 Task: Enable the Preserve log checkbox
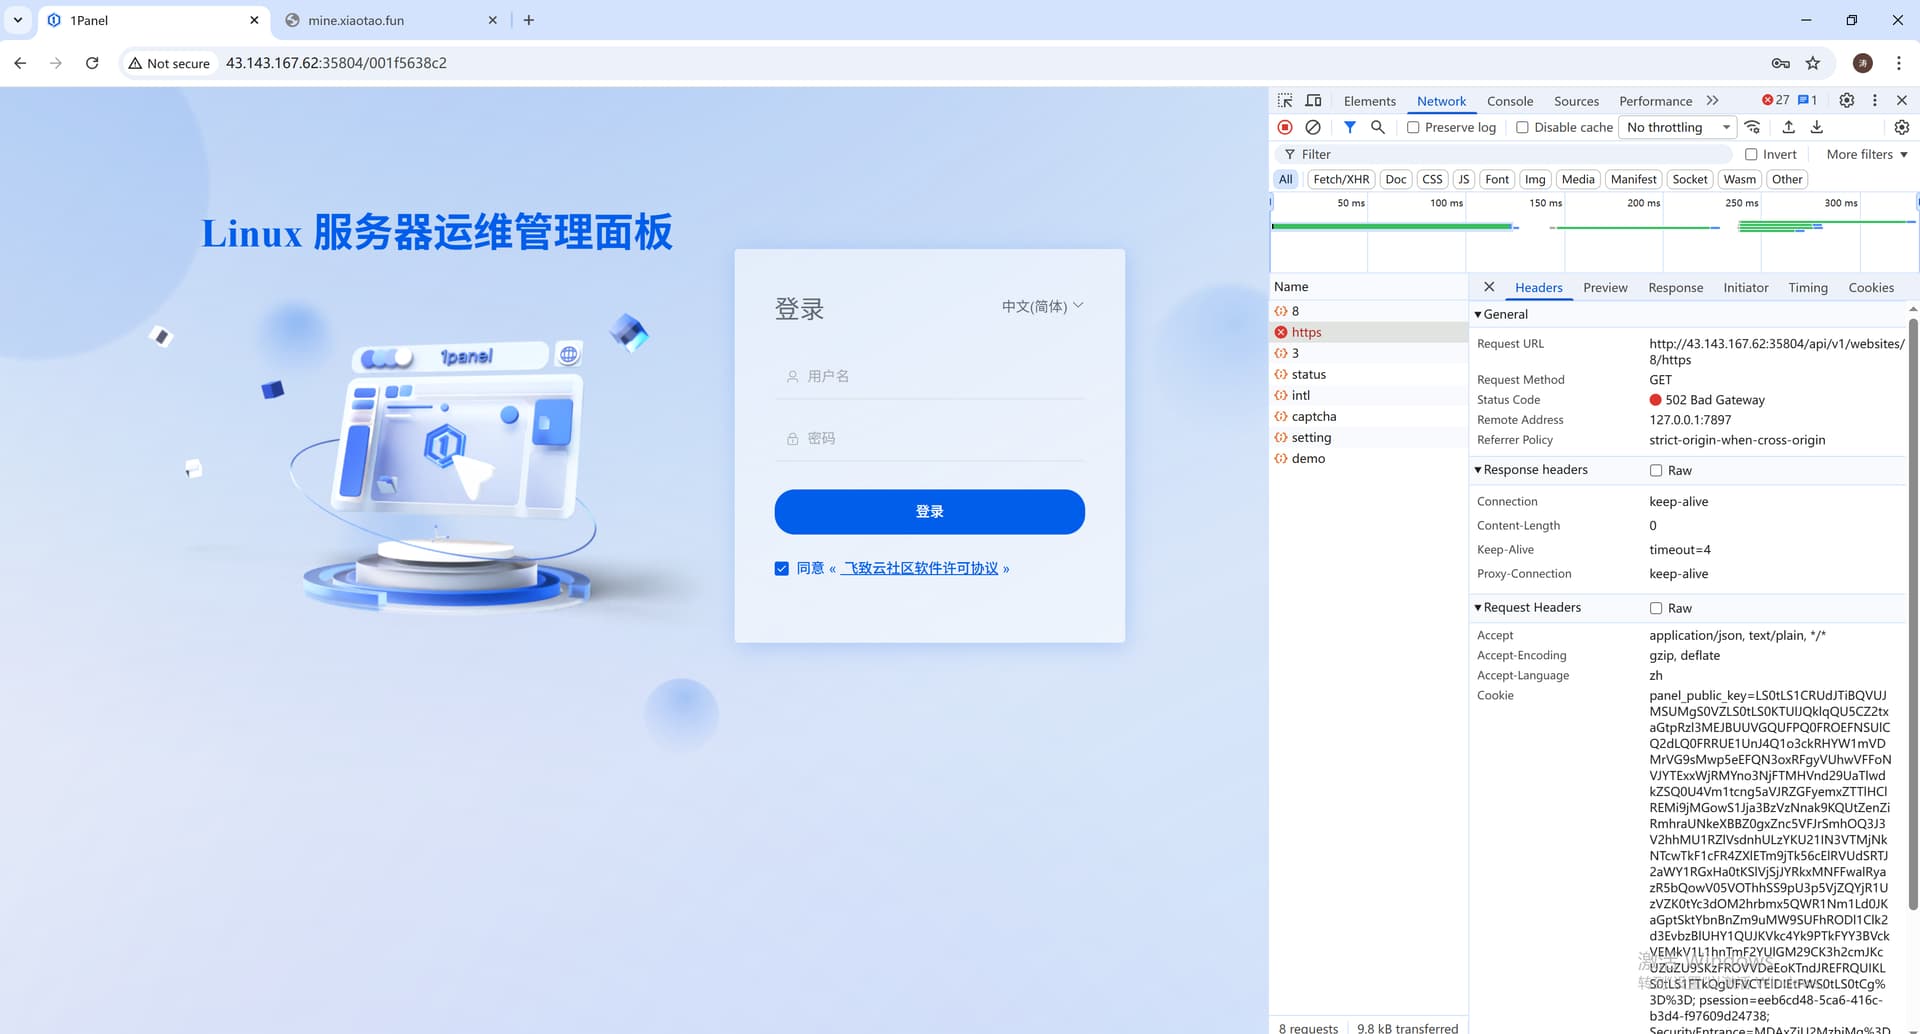pos(1413,128)
